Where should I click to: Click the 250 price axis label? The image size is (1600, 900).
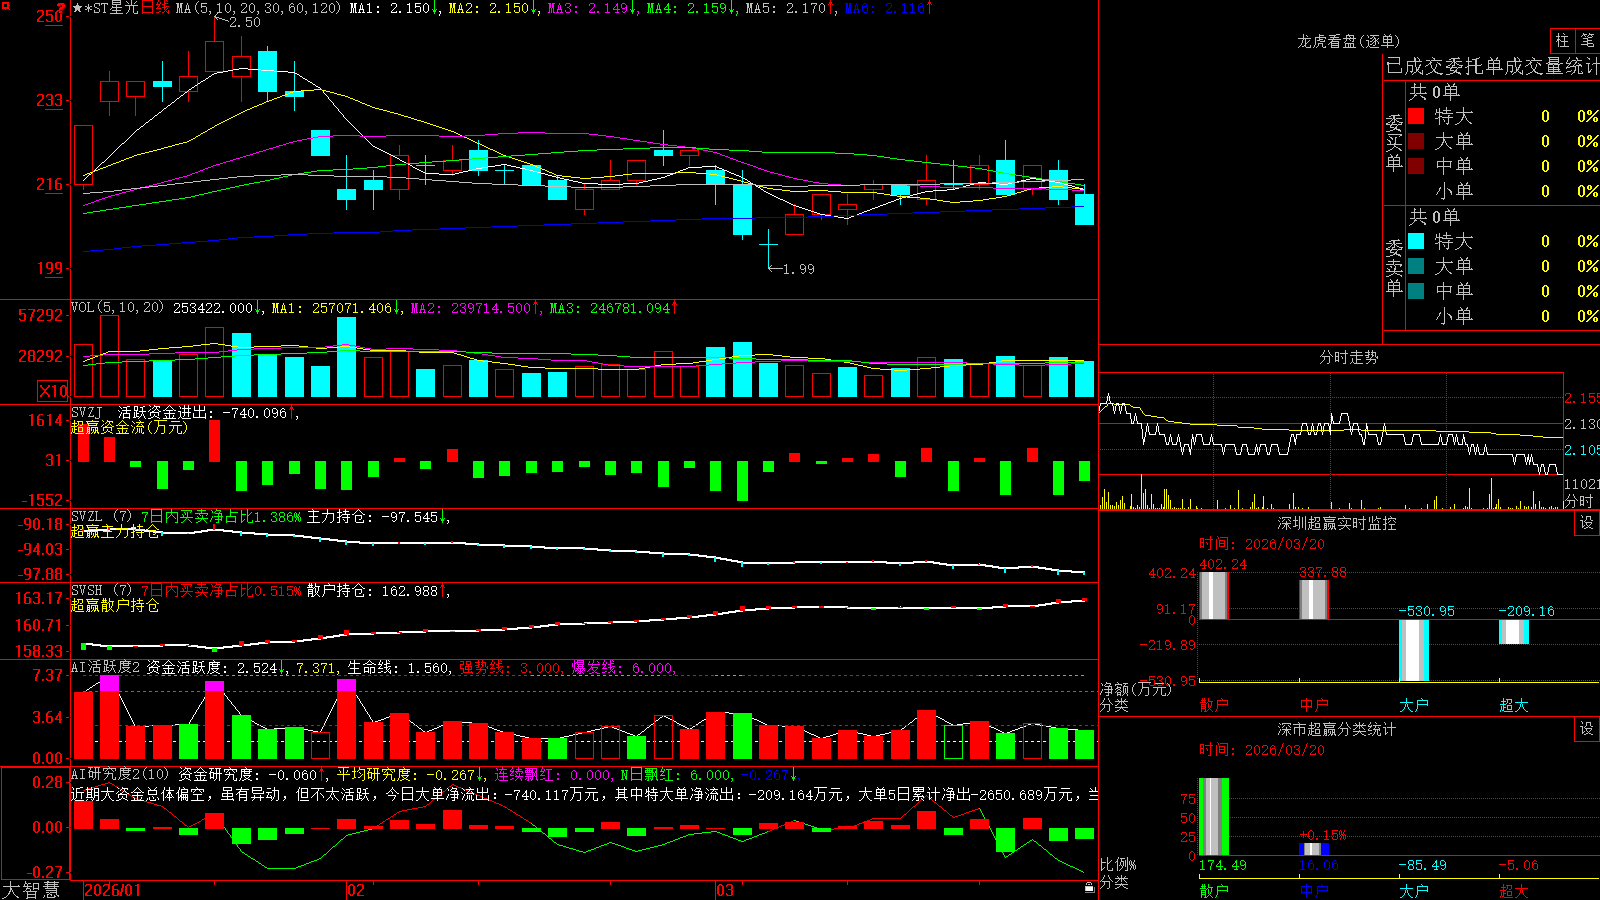pyautogui.click(x=49, y=16)
